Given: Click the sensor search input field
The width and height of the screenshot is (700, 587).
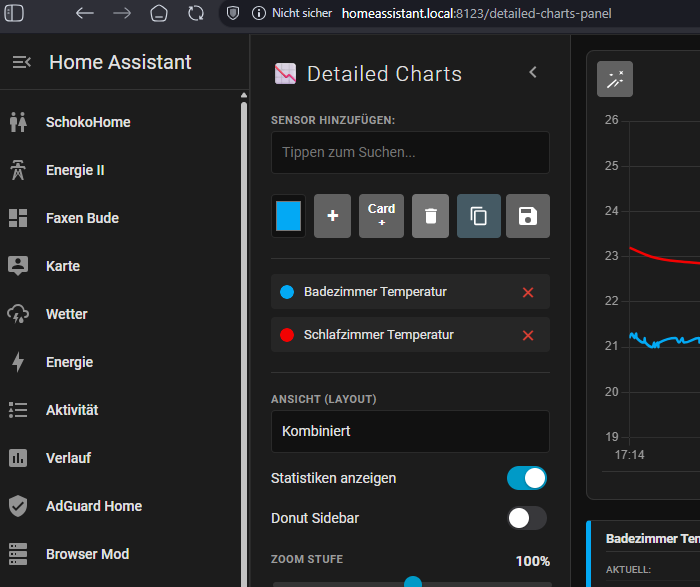Looking at the screenshot, I should click(410, 153).
